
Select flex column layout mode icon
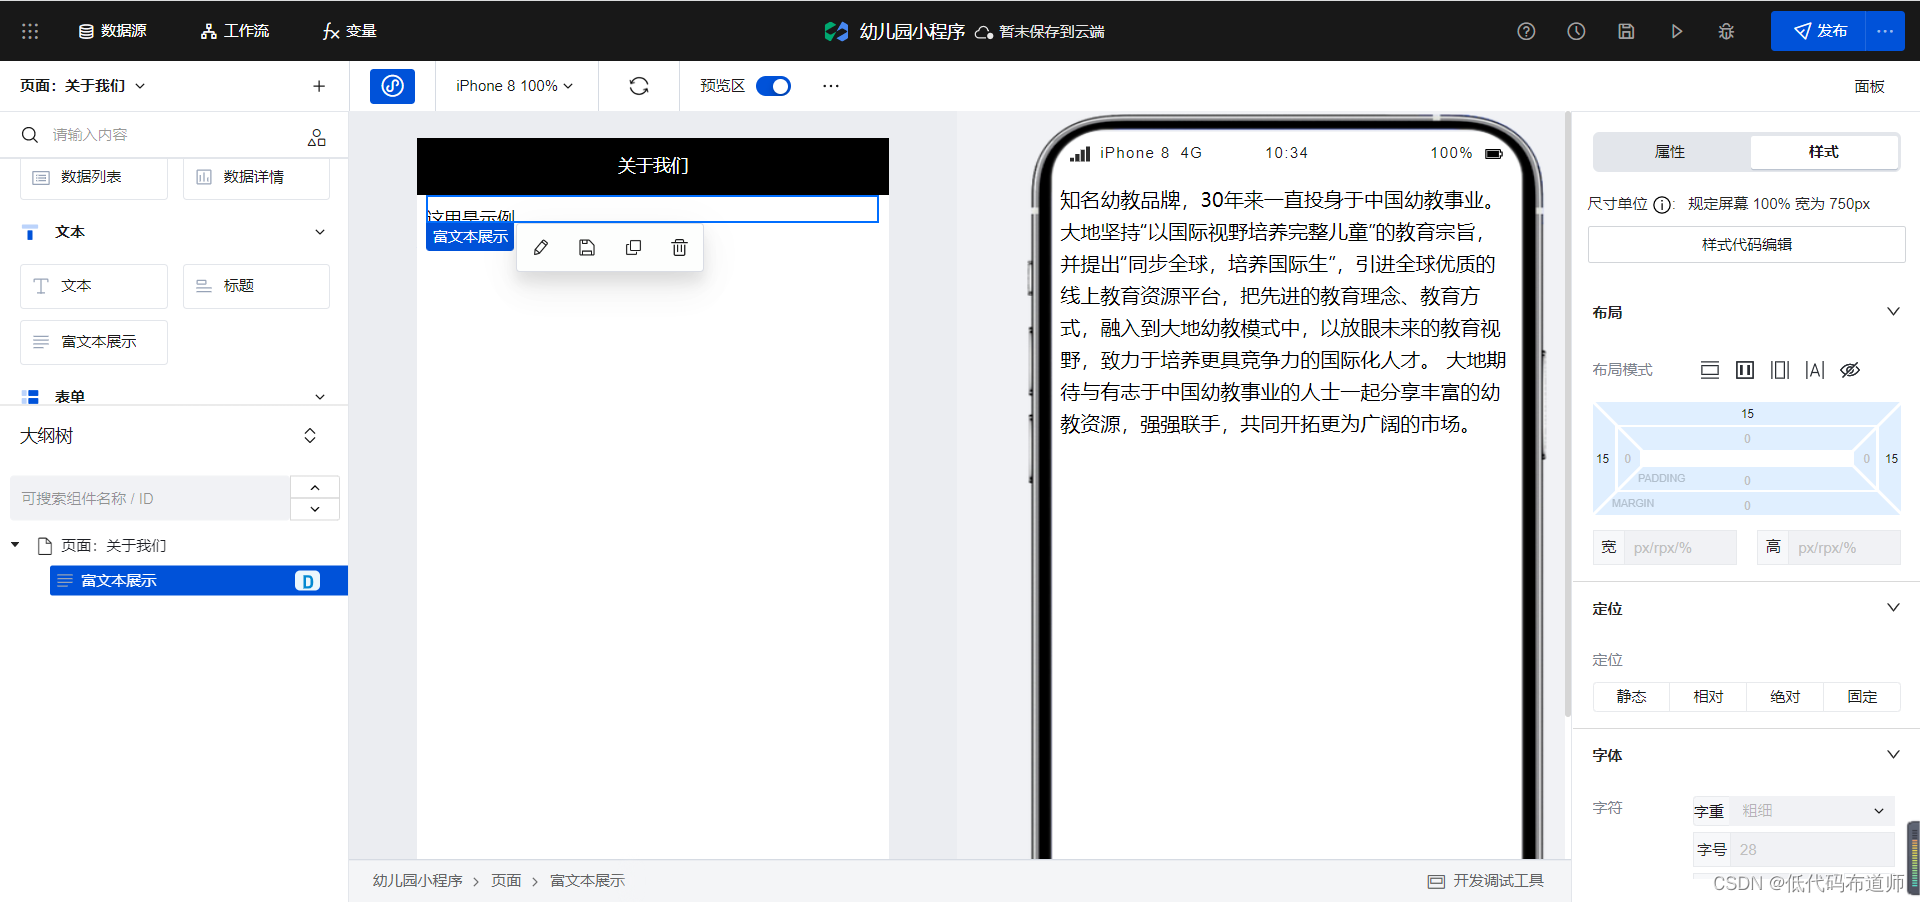point(1745,370)
